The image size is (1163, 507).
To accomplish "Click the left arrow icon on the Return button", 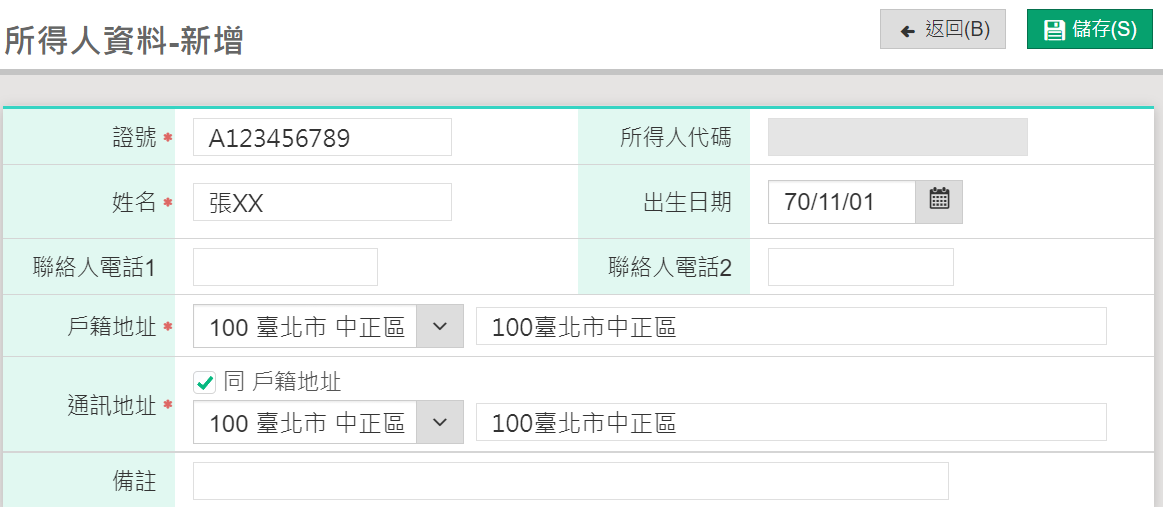I will [x=908, y=31].
